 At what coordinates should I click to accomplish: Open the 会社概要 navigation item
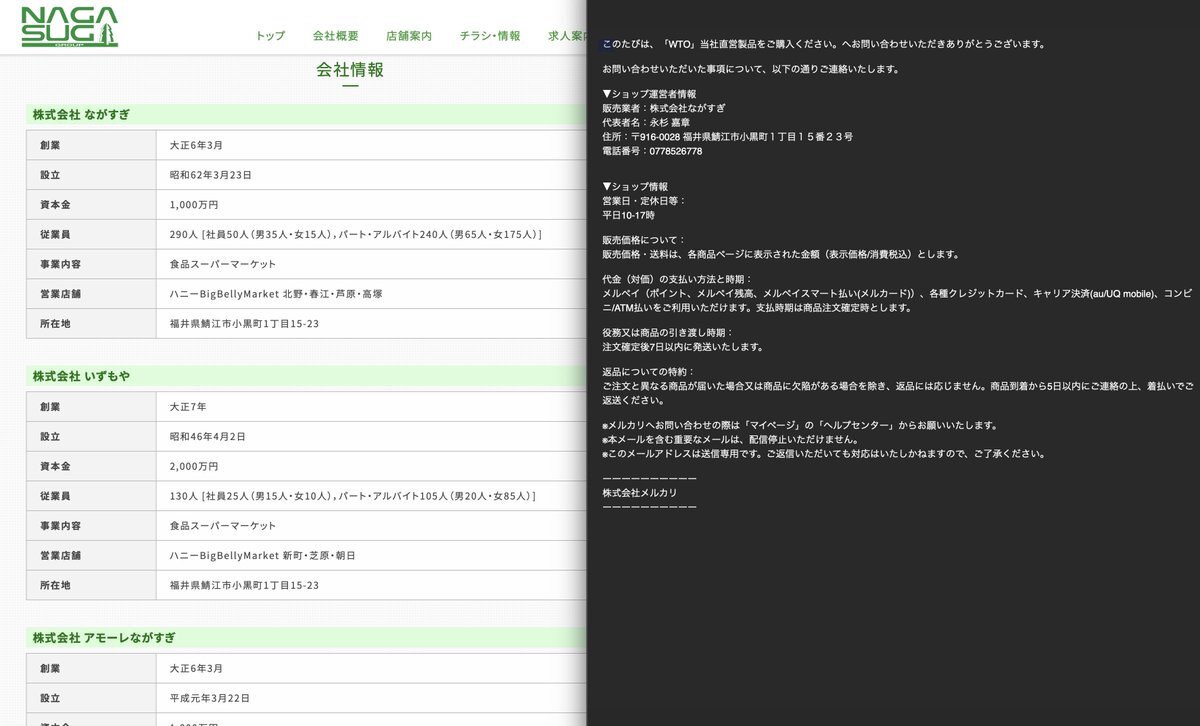click(x=335, y=36)
